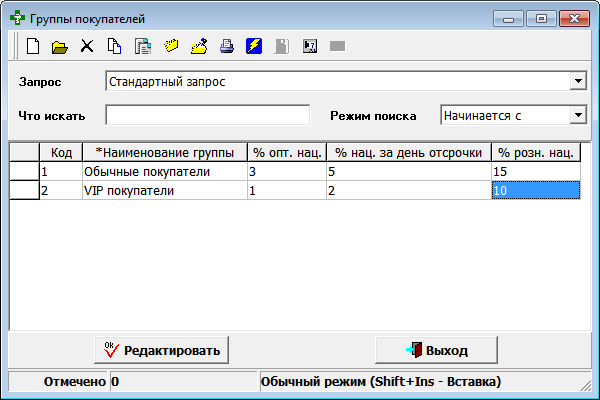Select the VIP покупатели cell
The width and height of the screenshot is (600, 400).
coord(165,190)
